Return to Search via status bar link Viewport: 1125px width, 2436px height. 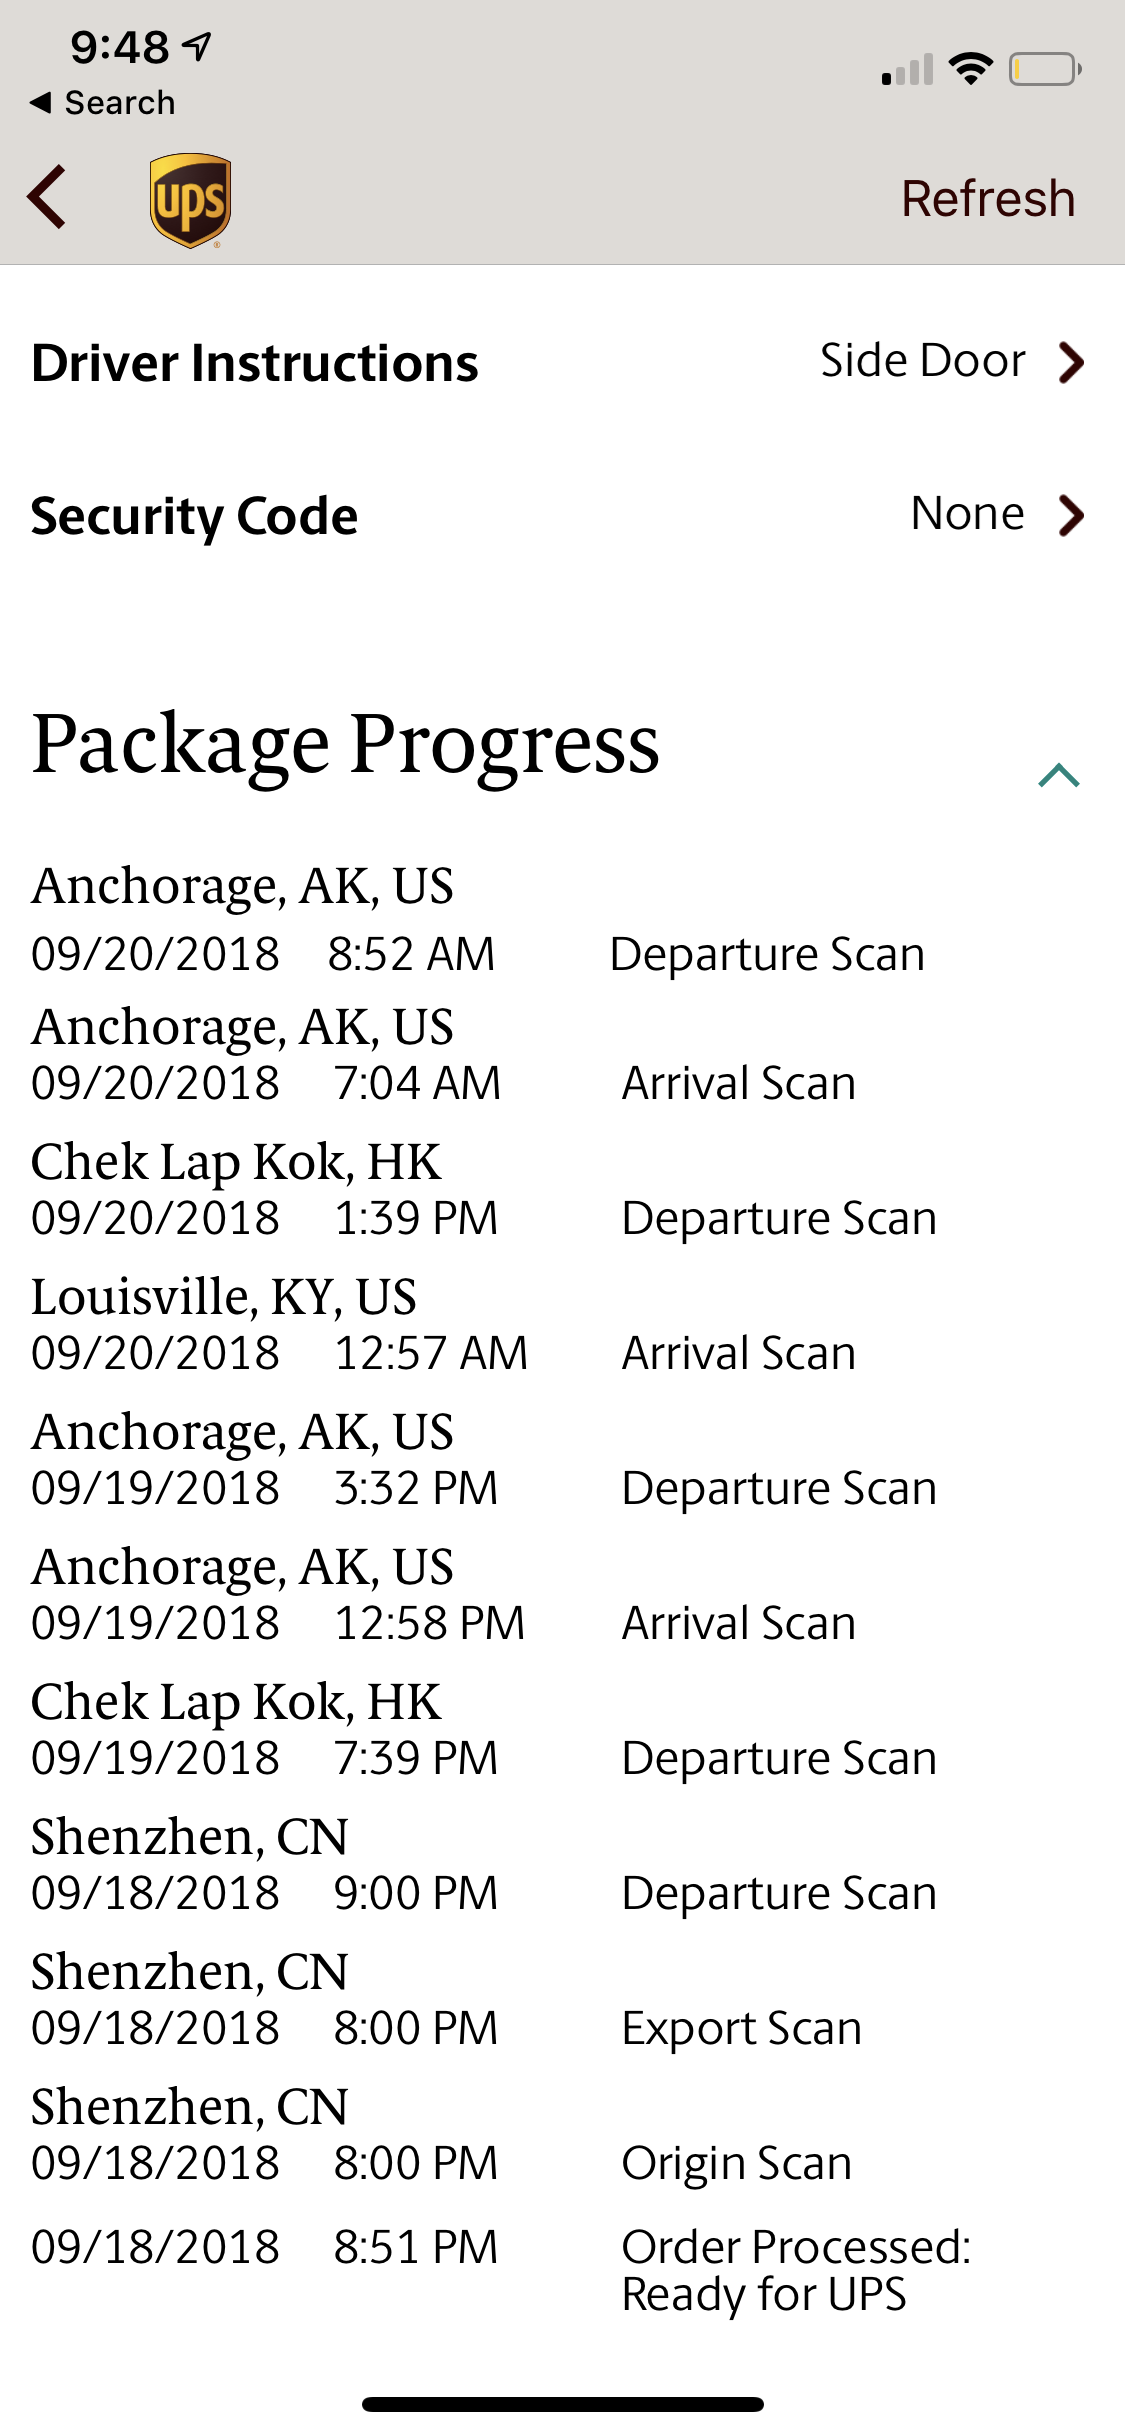pyautogui.click(x=103, y=103)
